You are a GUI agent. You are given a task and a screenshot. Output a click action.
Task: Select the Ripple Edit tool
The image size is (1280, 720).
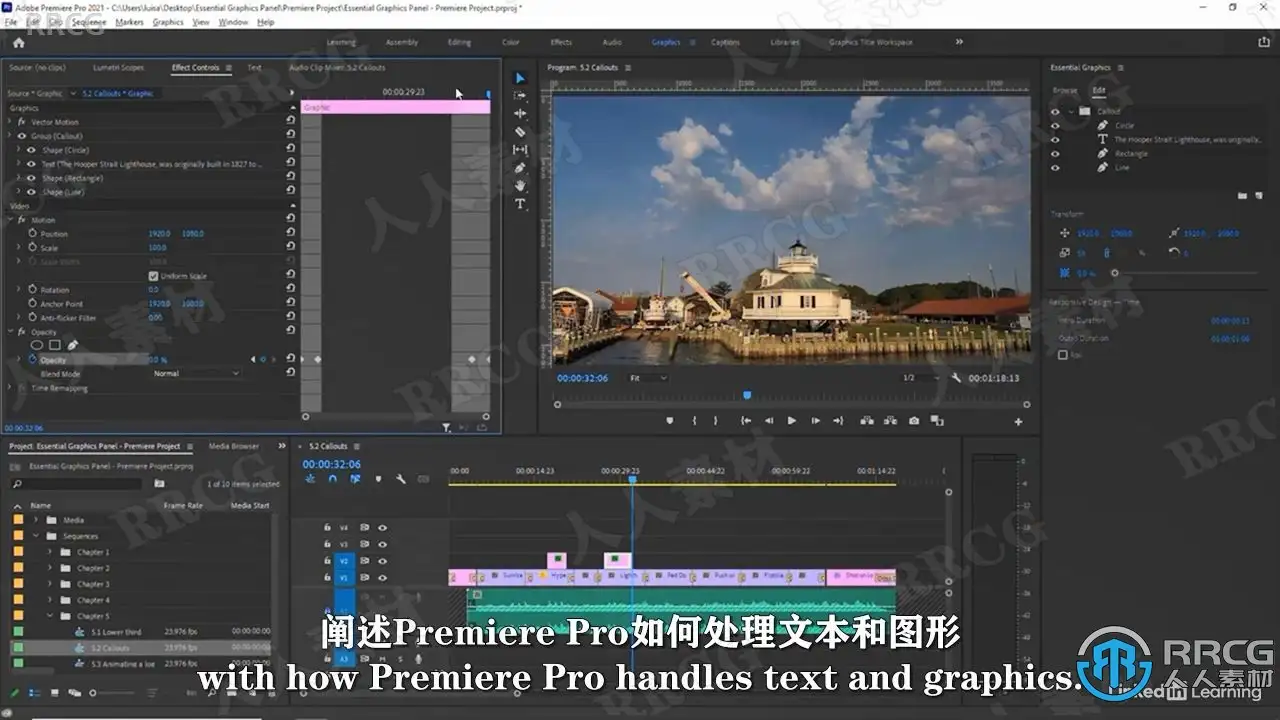click(x=520, y=114)
